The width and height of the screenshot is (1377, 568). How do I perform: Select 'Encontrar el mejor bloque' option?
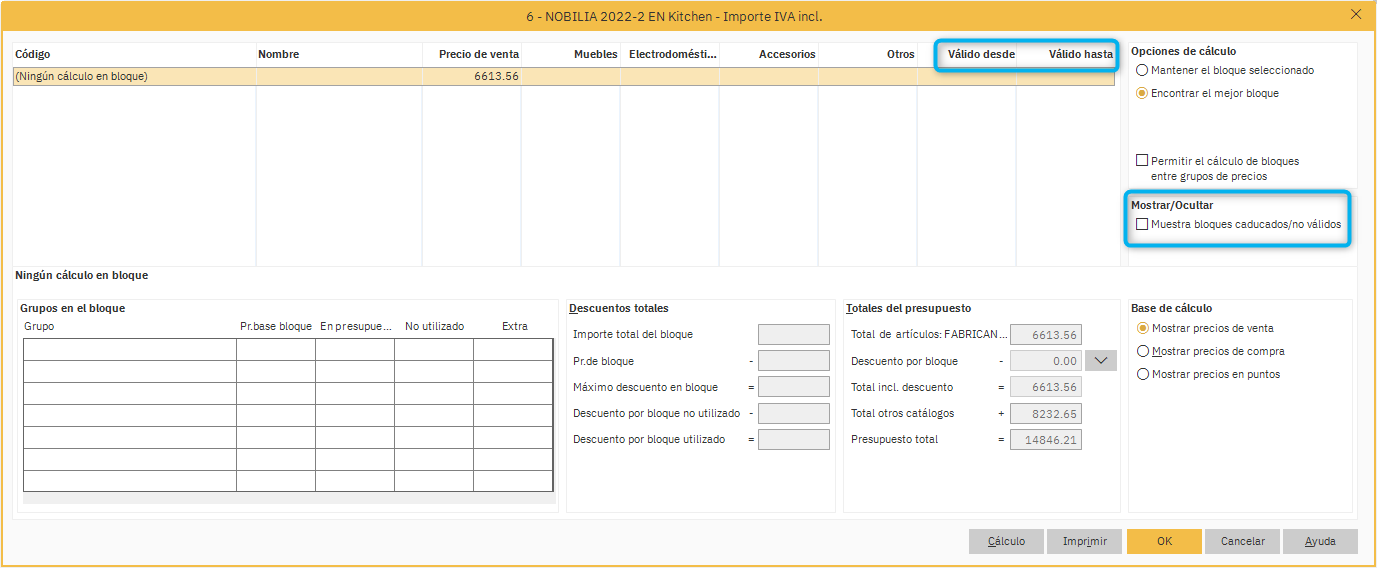coord(1142,93)
